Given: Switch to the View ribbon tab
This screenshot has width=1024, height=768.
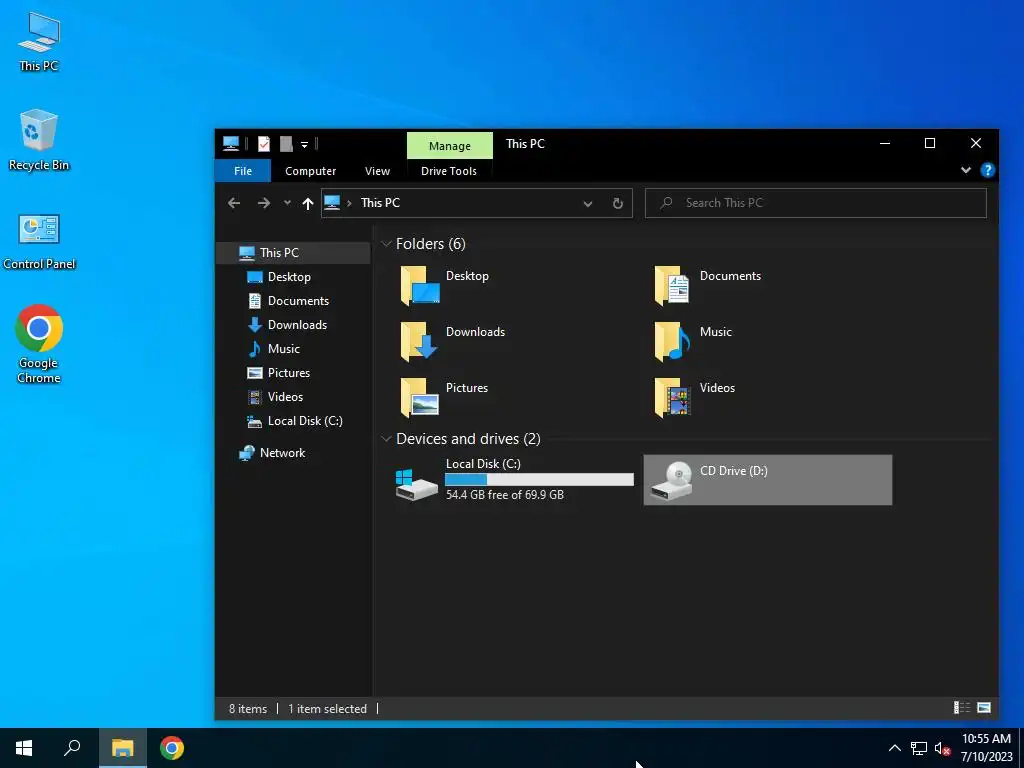Looking at the screenshot, I should tap(377, 171).
